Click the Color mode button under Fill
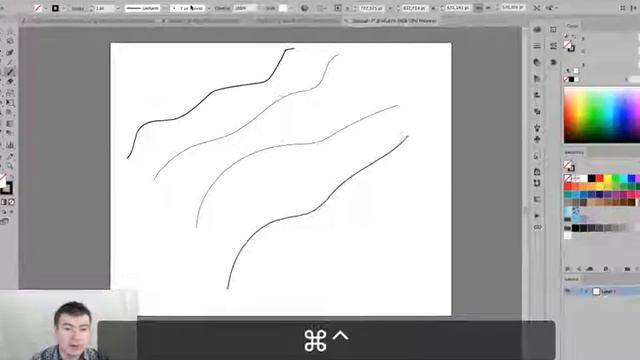The width and height of the screenshot is (640, 360). click(x=4, y=202)
